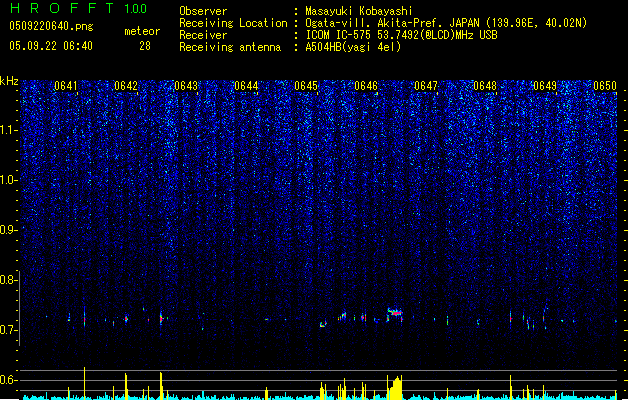Click the 0.9 kHz axis label
629x400 pixels.
click(9, 230)
